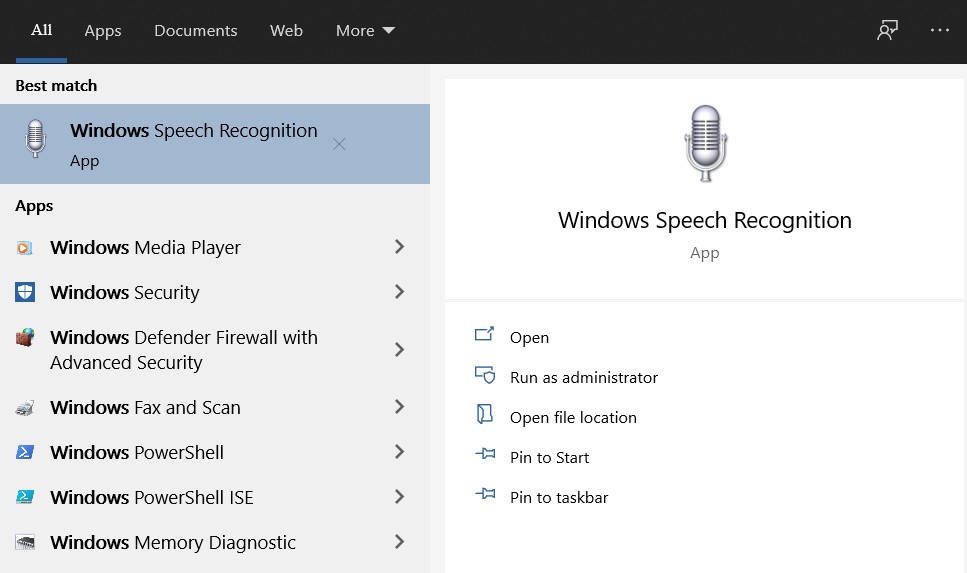Open the More dropdown filter
Screen dimensions: 967x573
[365, 31]
